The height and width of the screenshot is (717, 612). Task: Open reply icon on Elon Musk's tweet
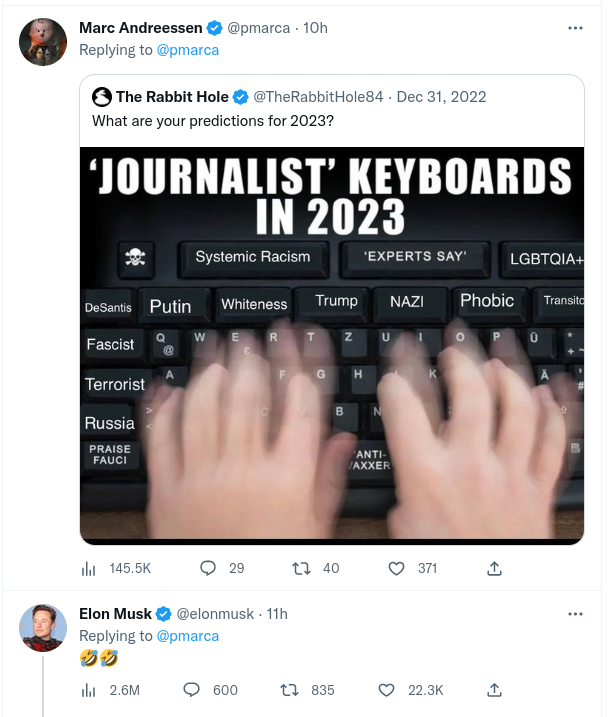(192, 690)
